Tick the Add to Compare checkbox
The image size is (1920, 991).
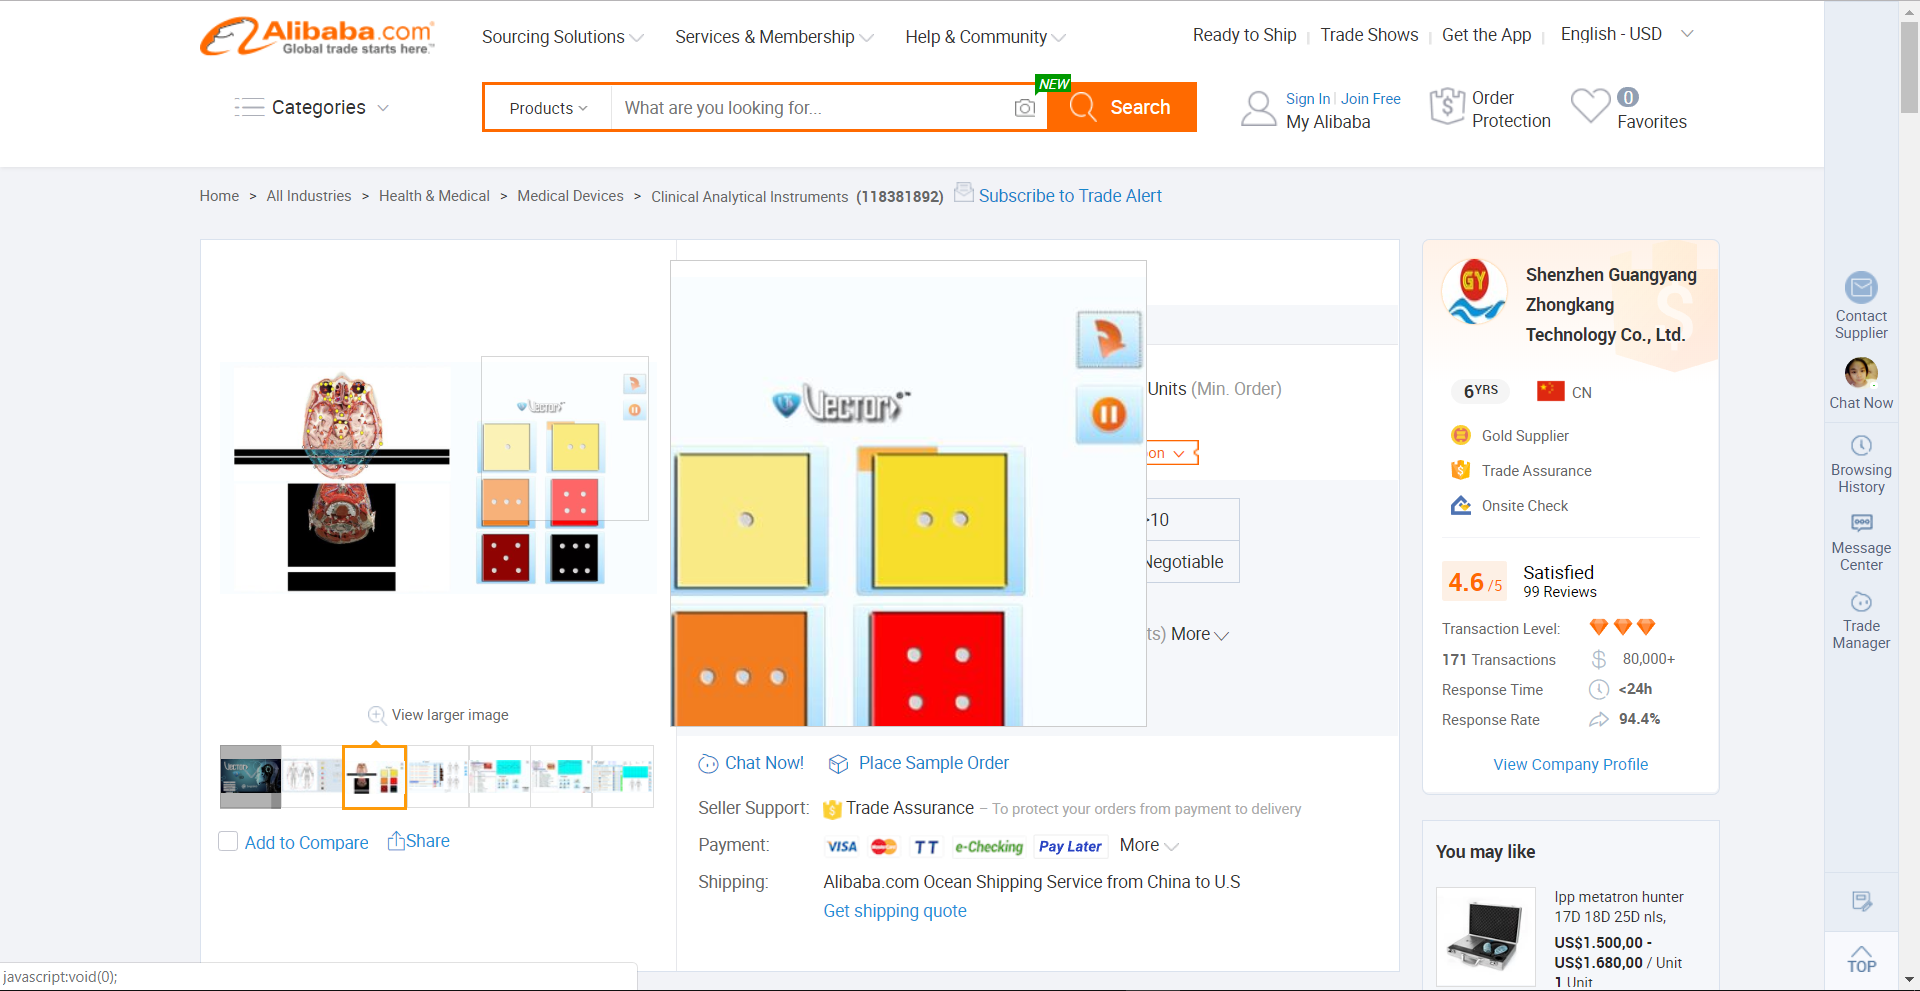228,842
